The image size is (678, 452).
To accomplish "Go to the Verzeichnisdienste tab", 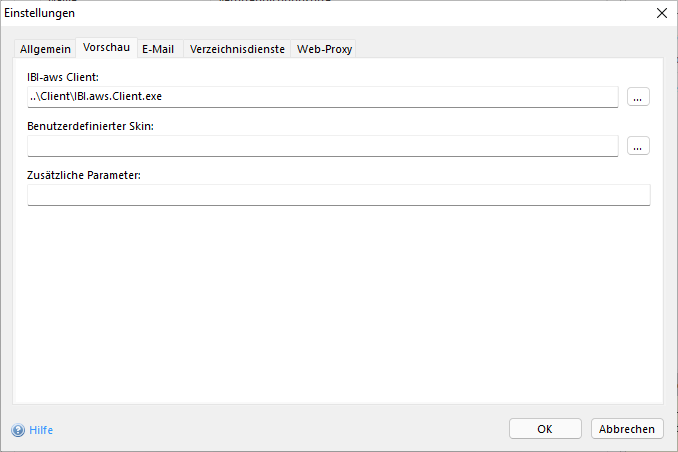I will (x=238, y=49).
